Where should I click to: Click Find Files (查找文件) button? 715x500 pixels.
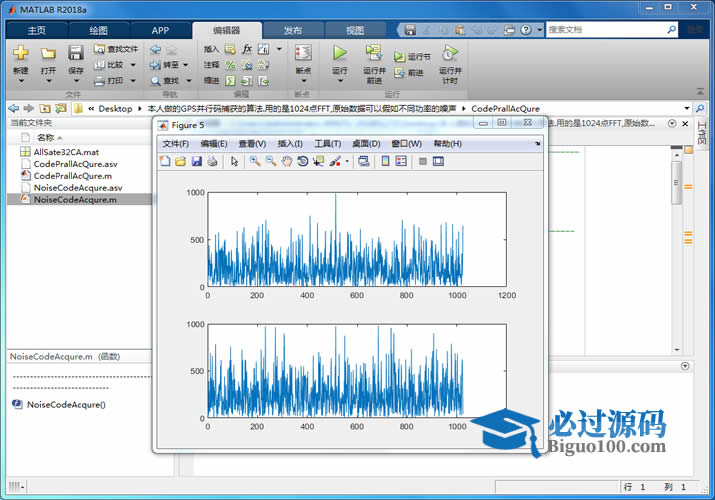tap(116, 48)
